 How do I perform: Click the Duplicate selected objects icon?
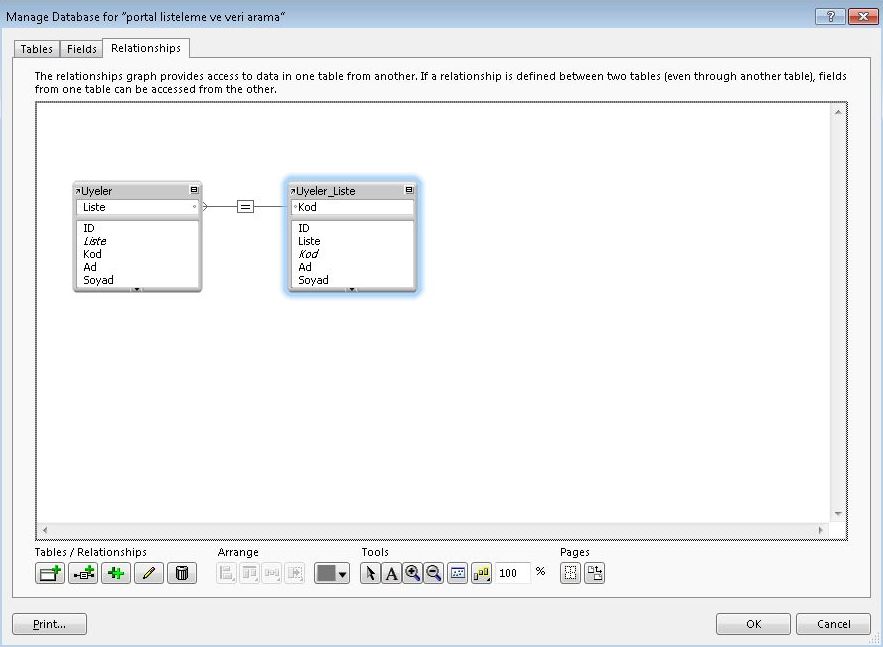pos(115,573)
